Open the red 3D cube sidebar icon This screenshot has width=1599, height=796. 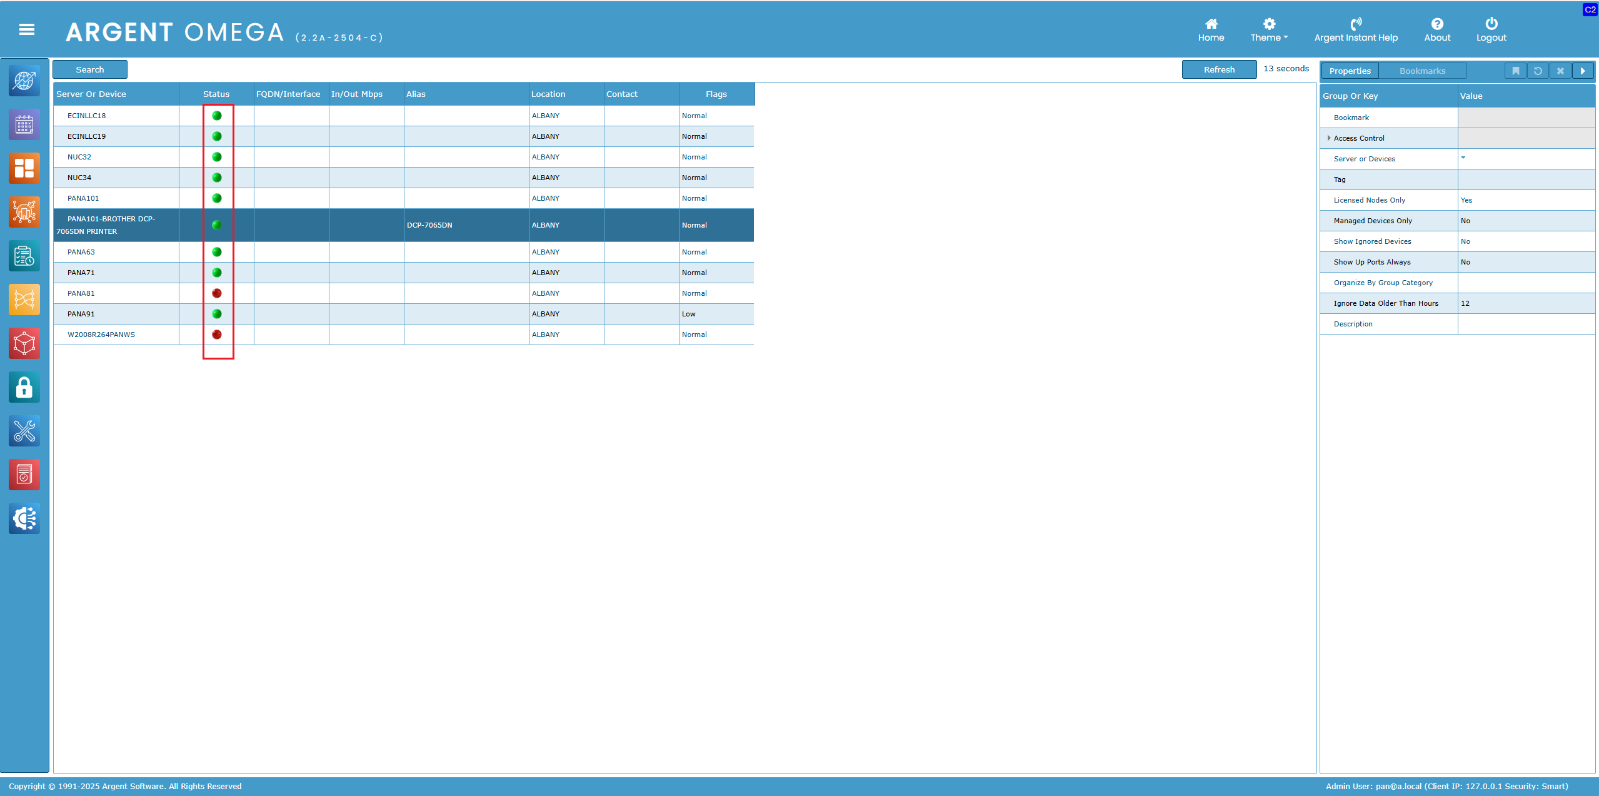click(24, 344)
